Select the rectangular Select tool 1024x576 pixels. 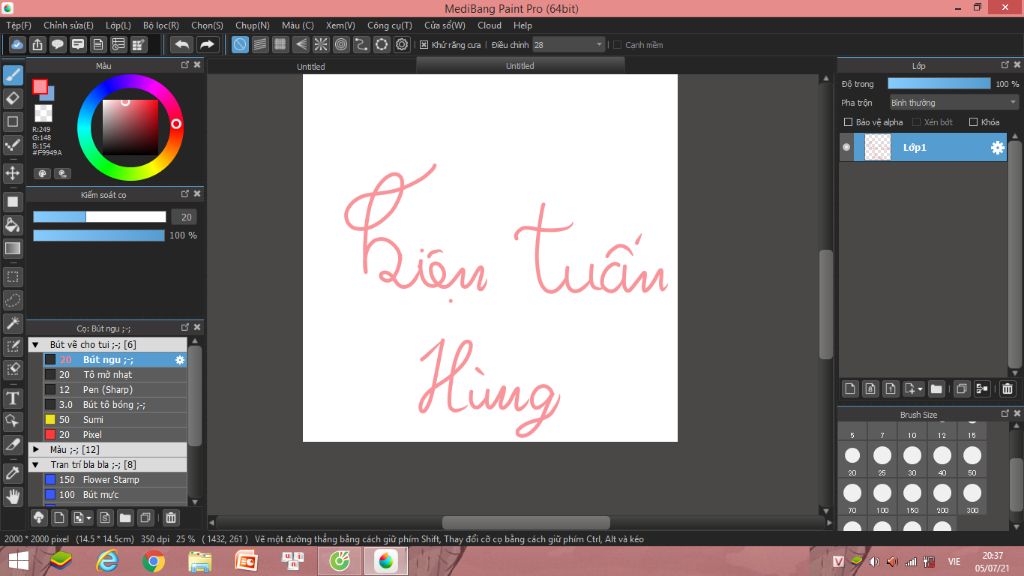coord(12,277)
